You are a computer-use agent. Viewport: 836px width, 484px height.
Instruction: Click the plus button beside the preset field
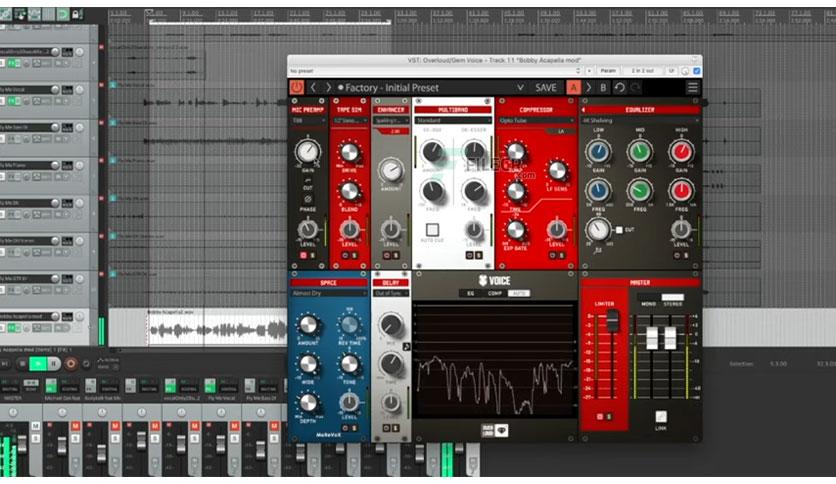coord(589,71)
